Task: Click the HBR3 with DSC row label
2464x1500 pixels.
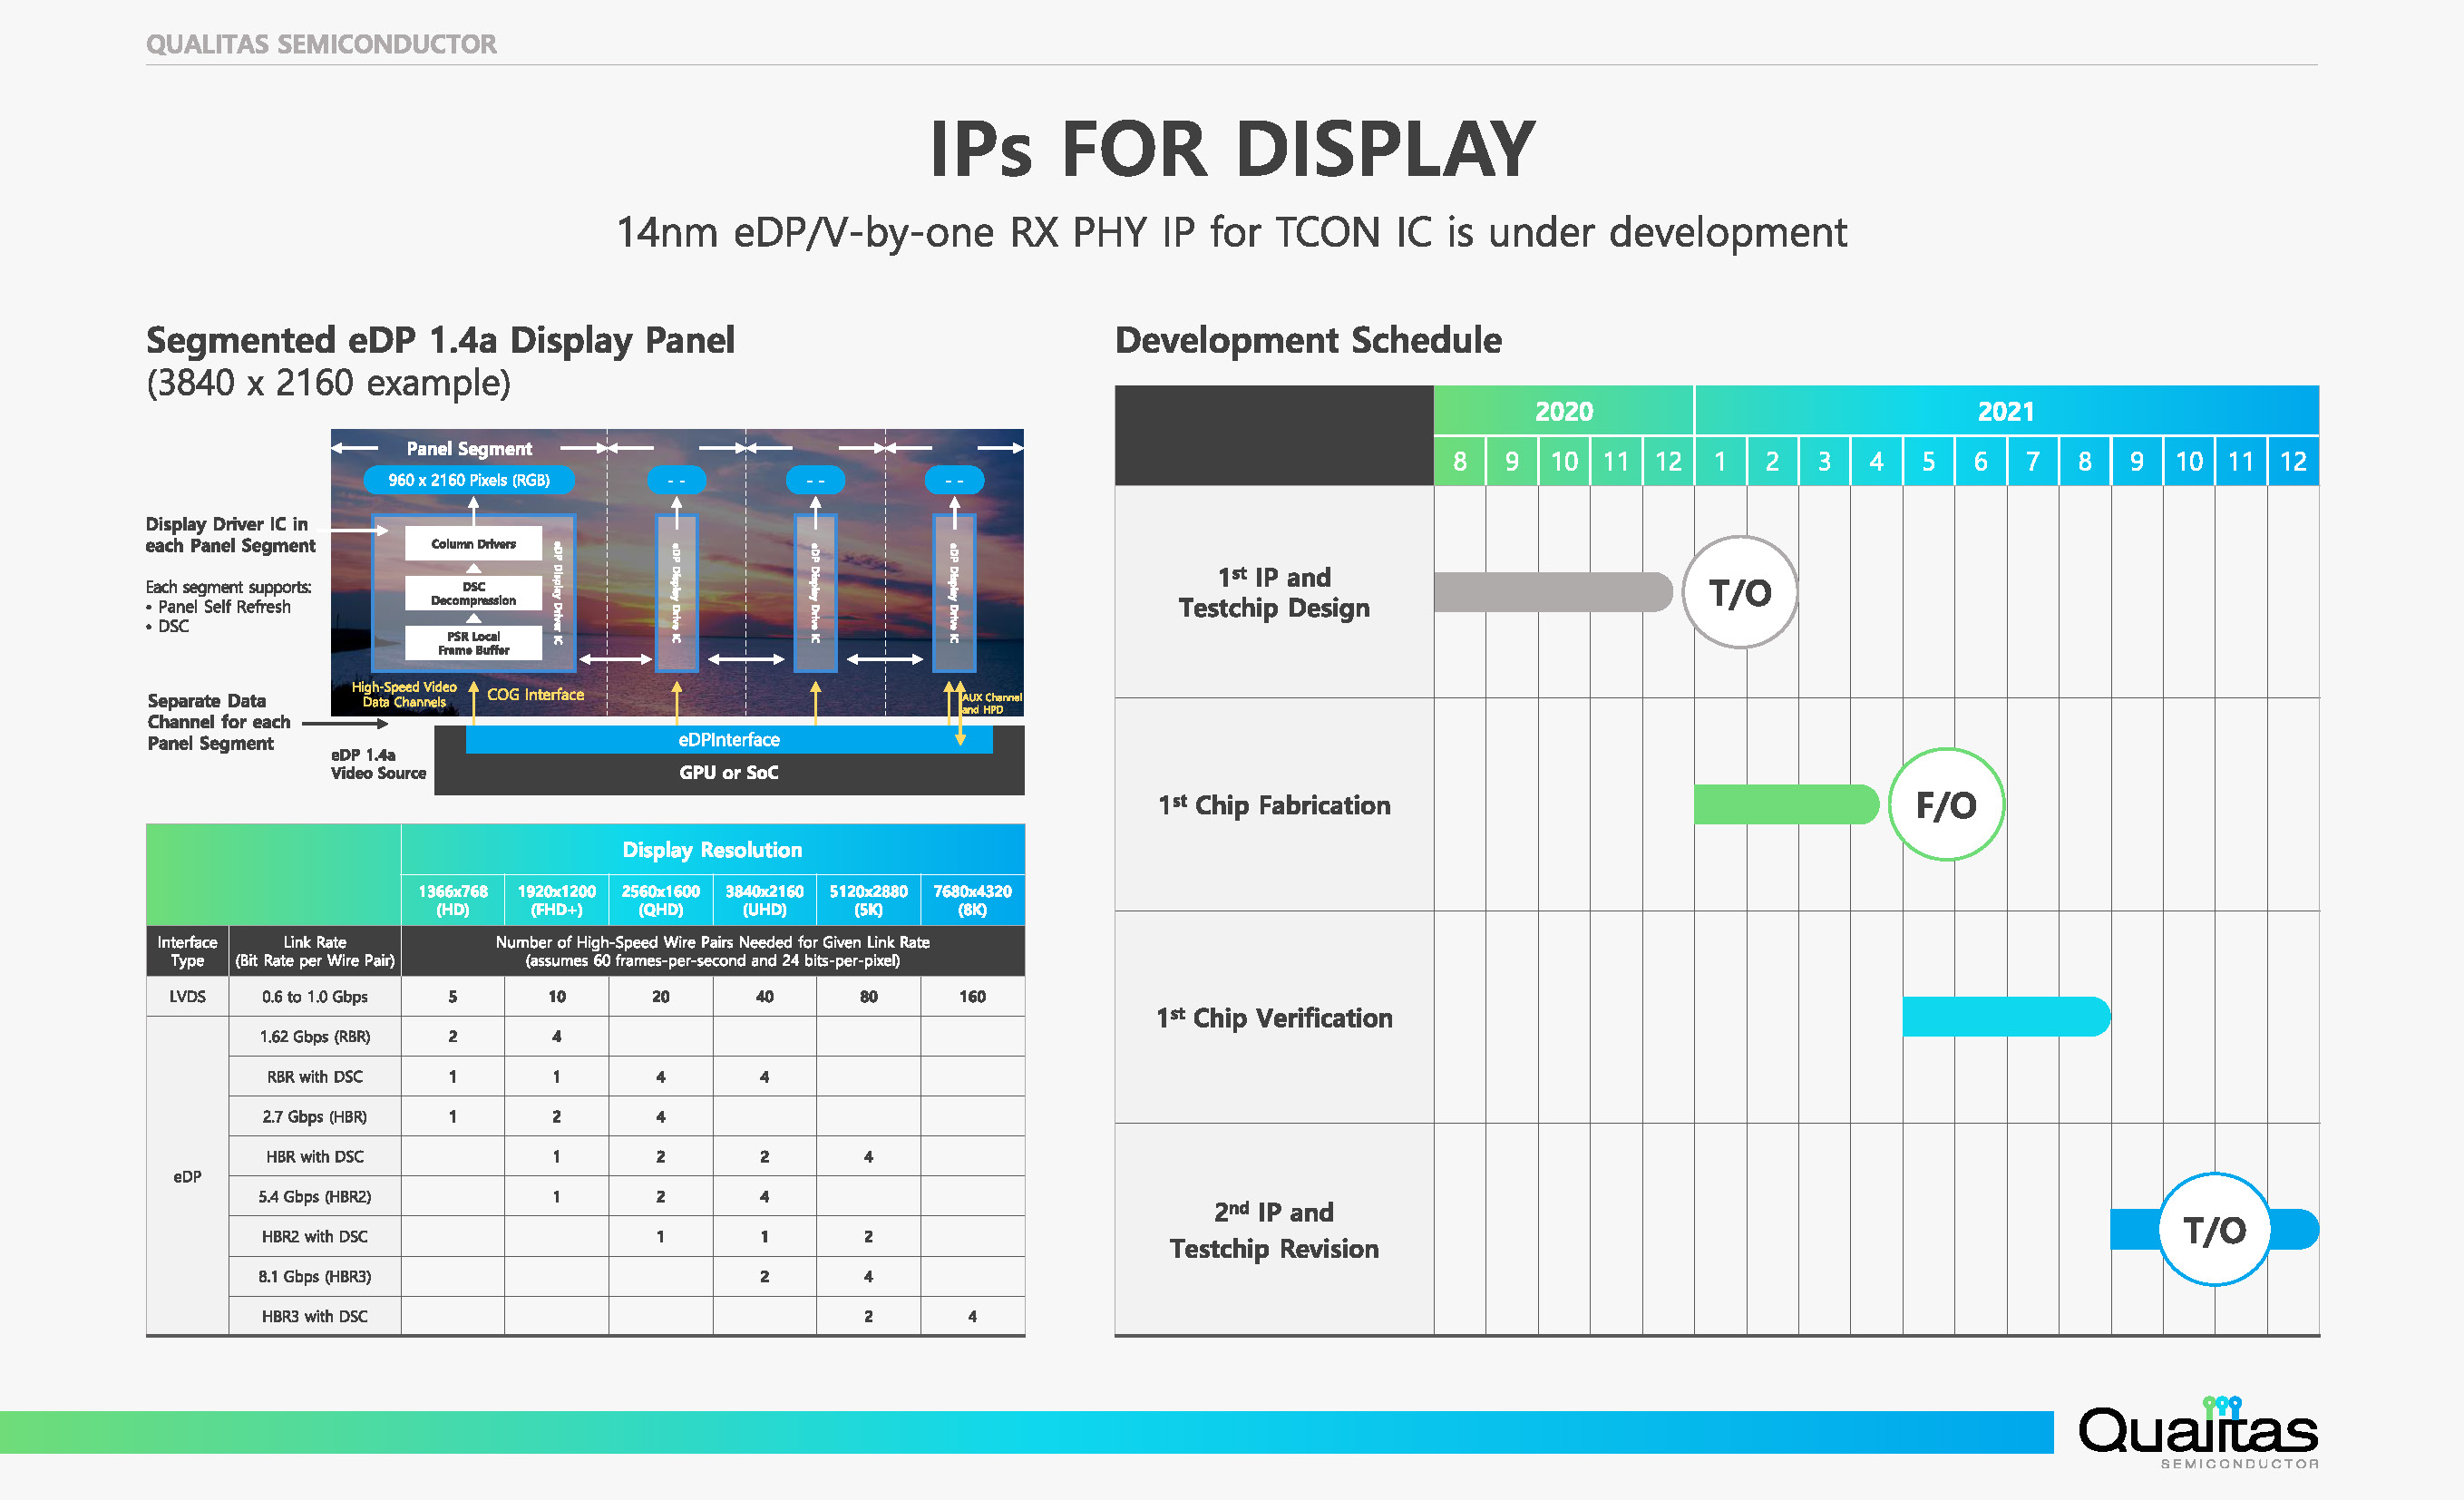Action: 314,1316
